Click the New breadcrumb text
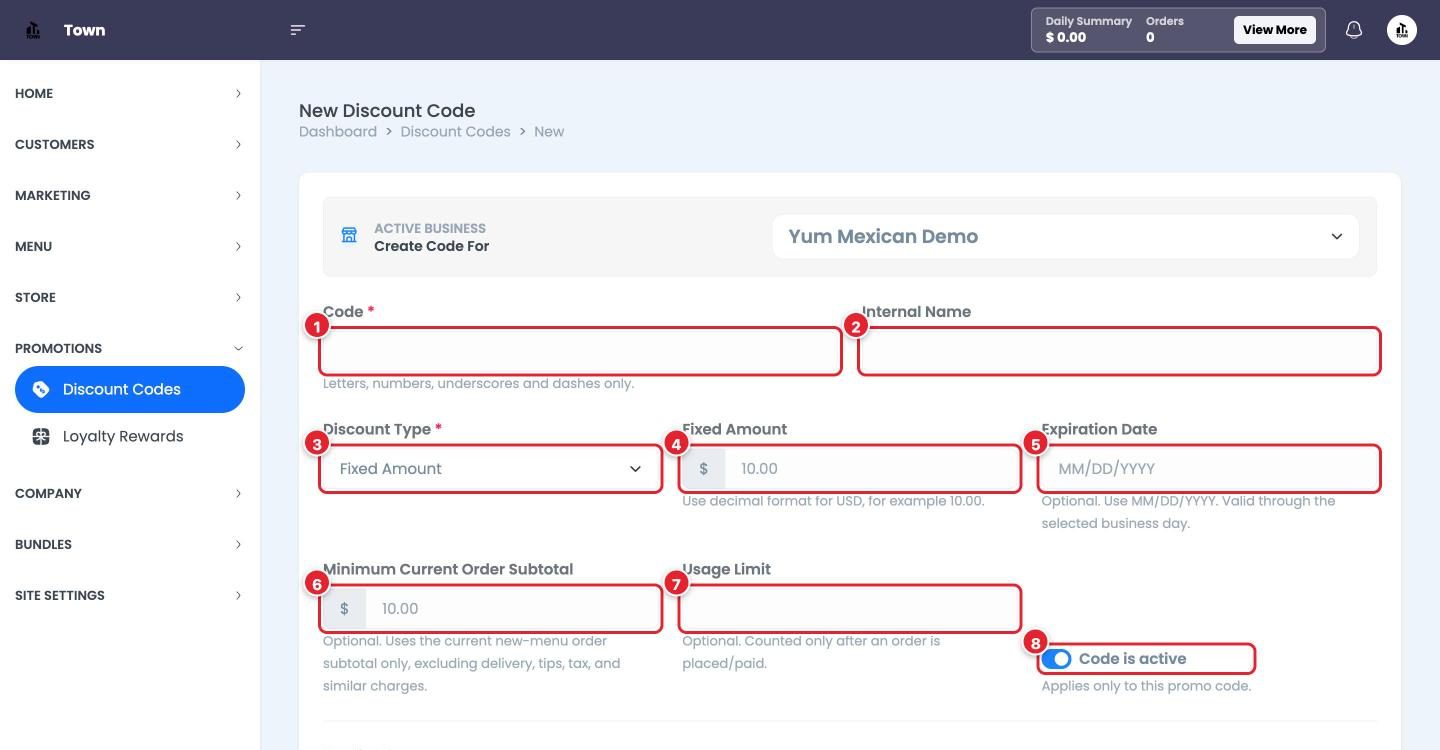This screenshot has width=1440, height=750. [549, 132]
